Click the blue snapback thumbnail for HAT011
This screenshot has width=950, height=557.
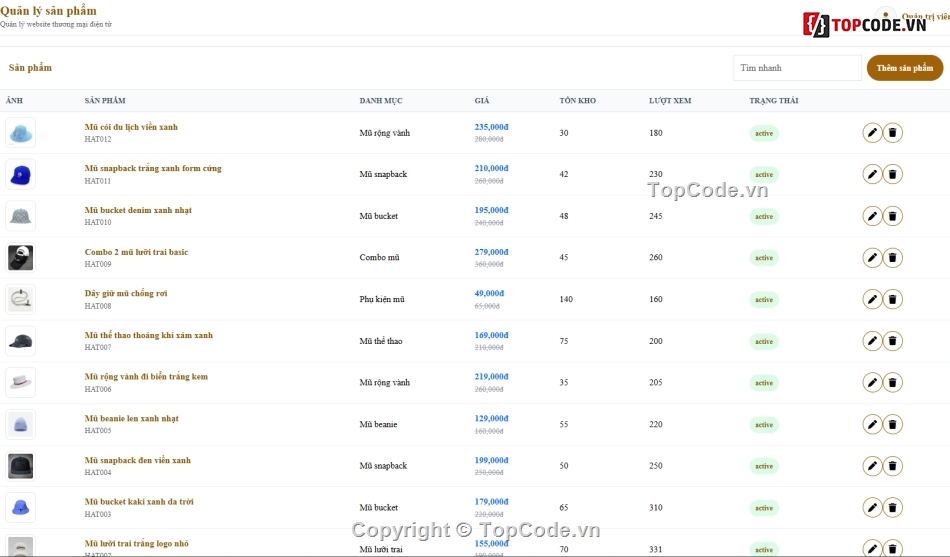(21, 175)
